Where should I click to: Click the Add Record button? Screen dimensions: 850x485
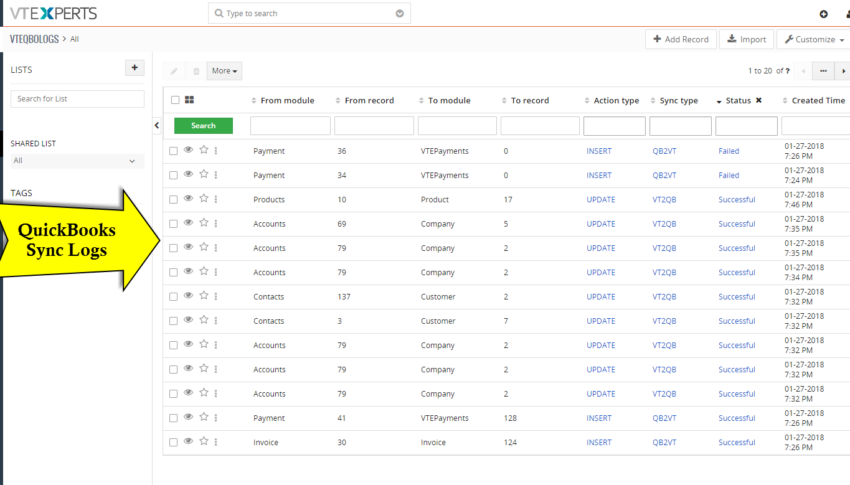coord(681,40)
